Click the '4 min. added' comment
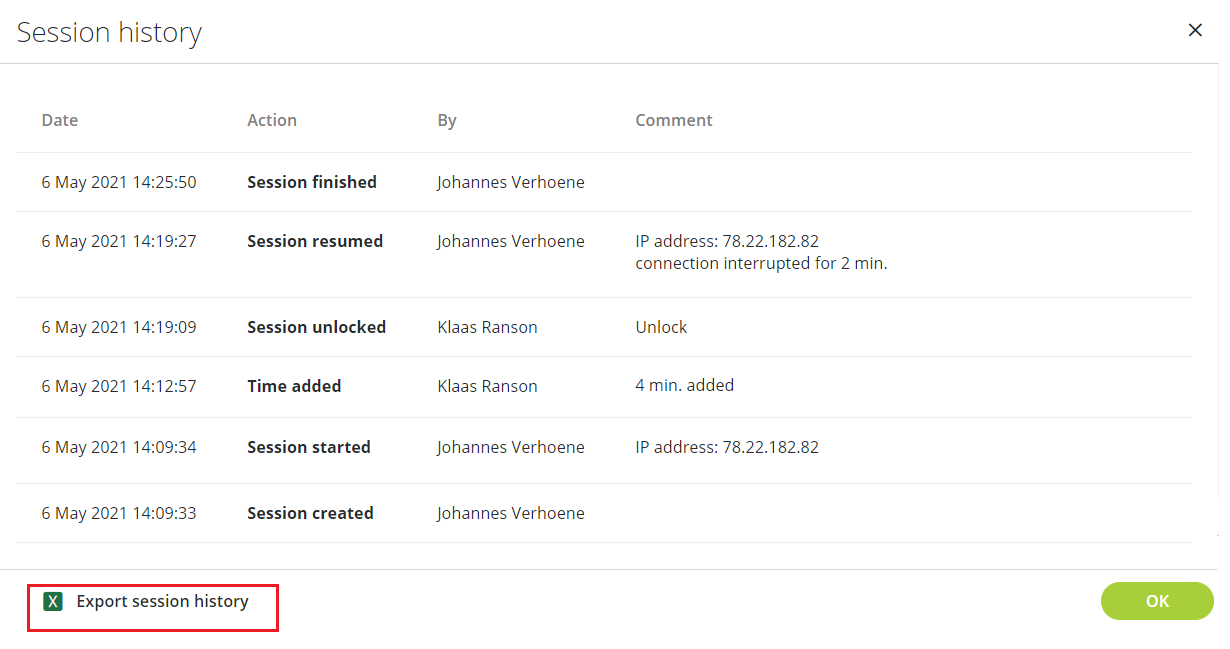 (x=685, y=385)
